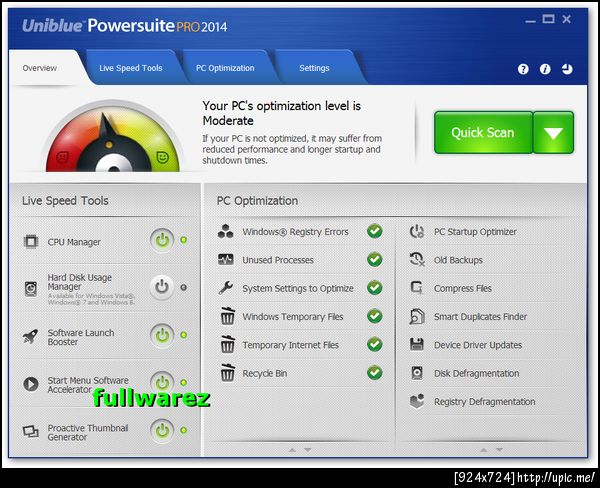600x488 pixels.
Task: Click the CPU Manager chip icon
Action: point(31,242)
